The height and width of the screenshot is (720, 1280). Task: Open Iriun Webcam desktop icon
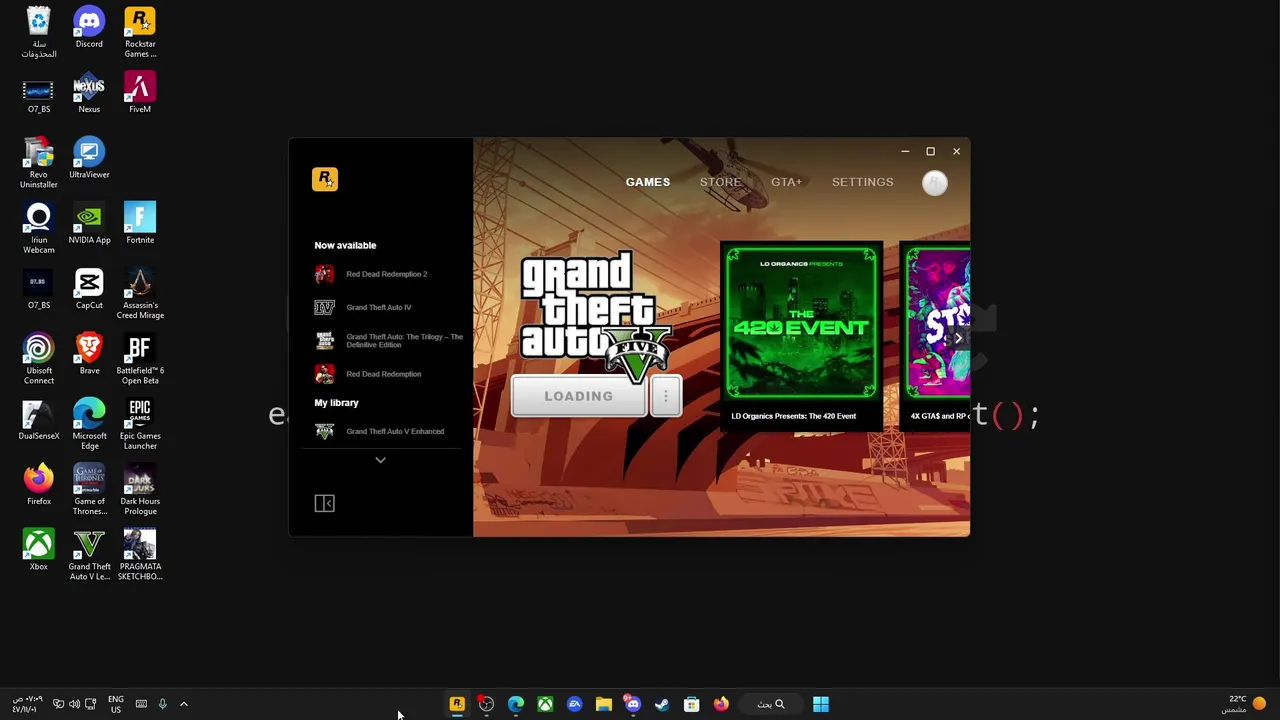tap(38, 228)
